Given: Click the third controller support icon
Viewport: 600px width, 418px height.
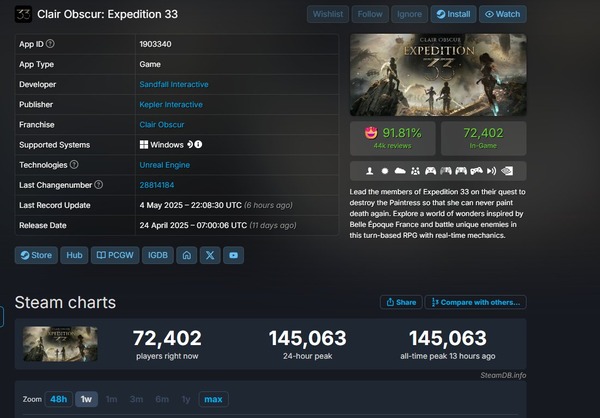Looking at the screenshot, I should pyautogui.click(x=461, y=171).
